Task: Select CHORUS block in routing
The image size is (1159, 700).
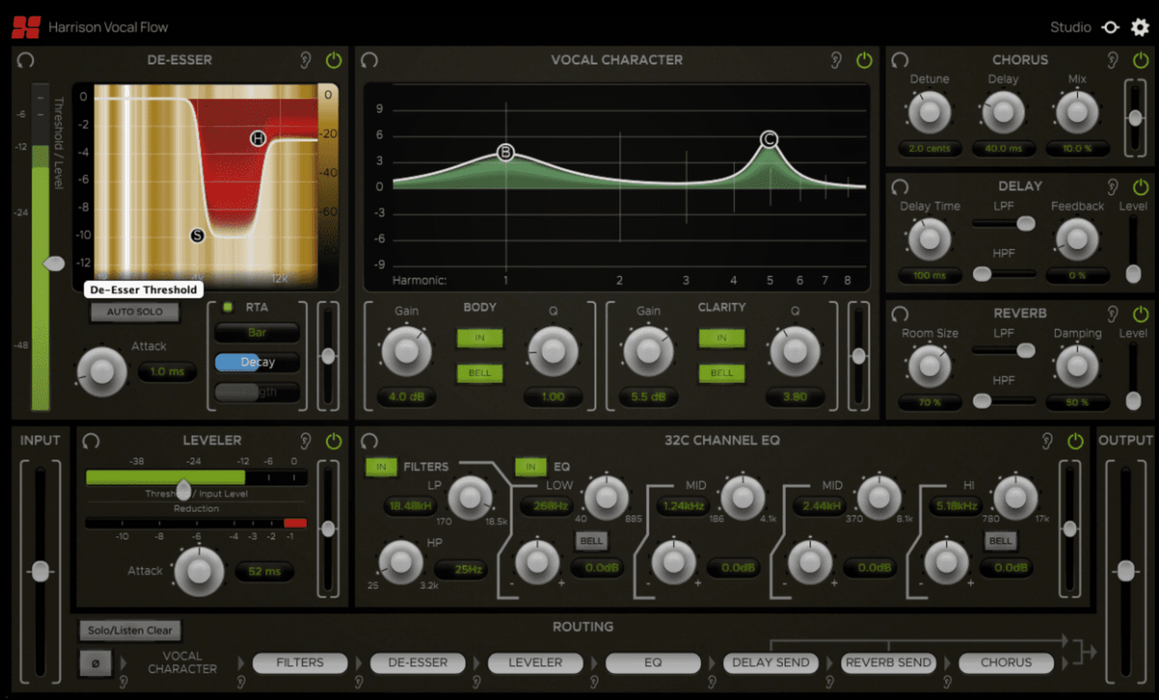Action: (1006, 663)
